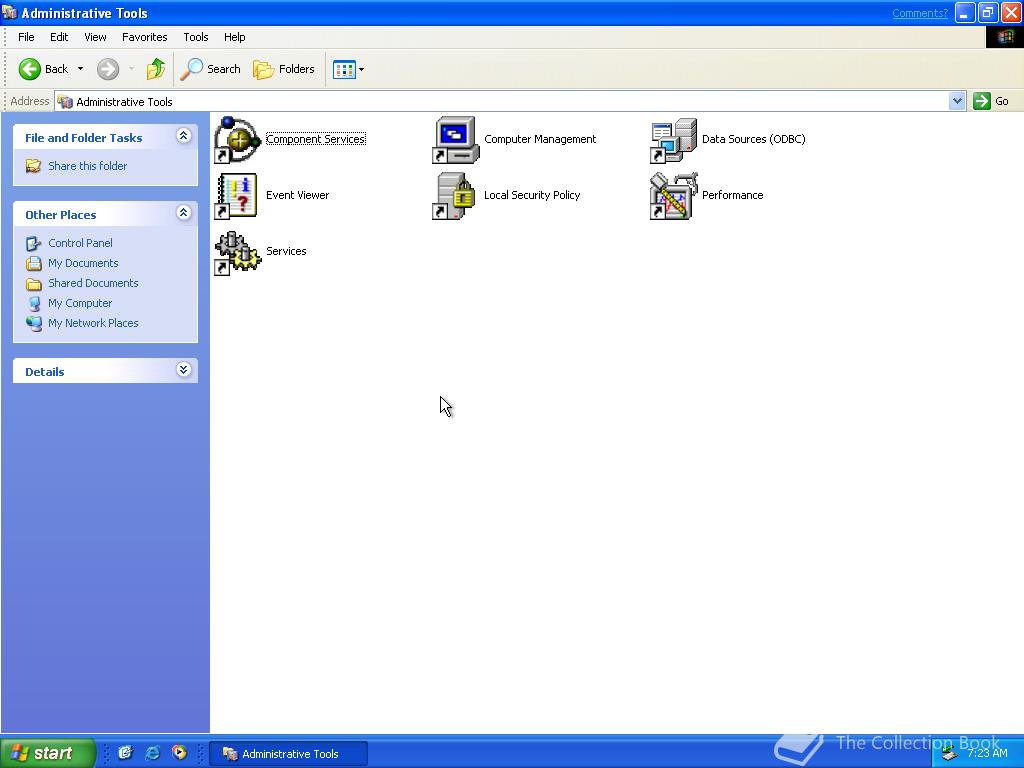The height and width of the screenshot is (768, 1024).
Task: Select the Local Security Policy label text
Action: tap(532, 195)
